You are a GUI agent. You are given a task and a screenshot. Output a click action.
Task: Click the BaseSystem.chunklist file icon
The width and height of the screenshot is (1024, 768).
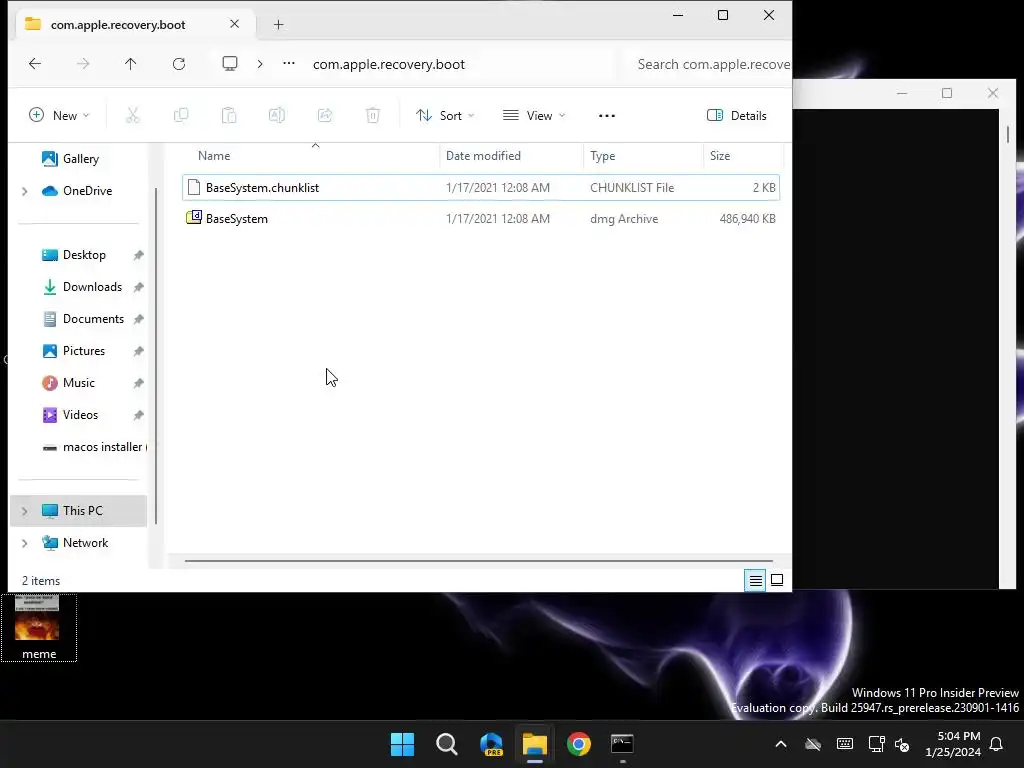pos(193,187)
